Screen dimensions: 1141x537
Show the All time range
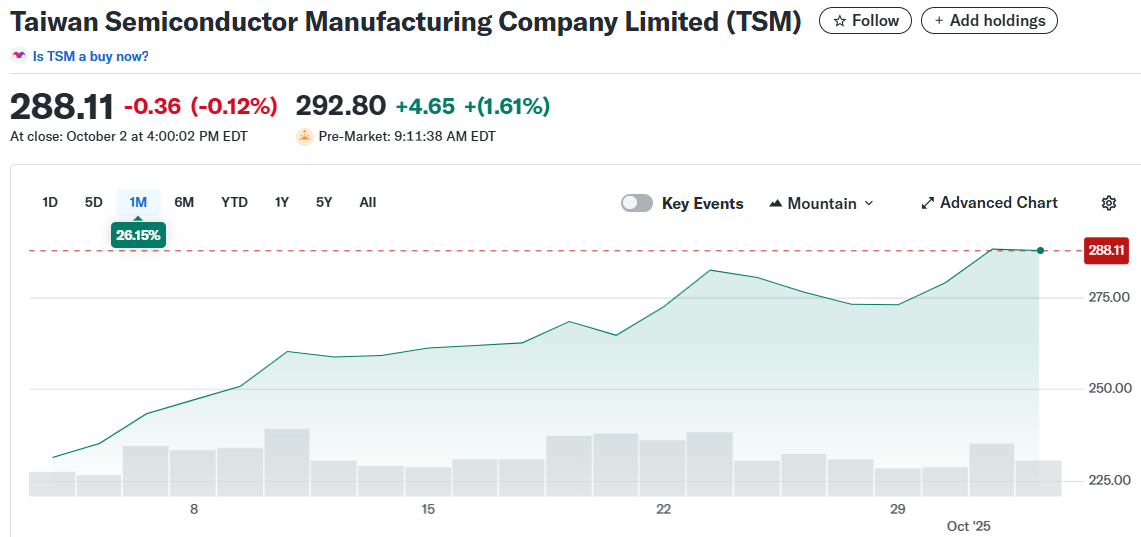[367, 202]
